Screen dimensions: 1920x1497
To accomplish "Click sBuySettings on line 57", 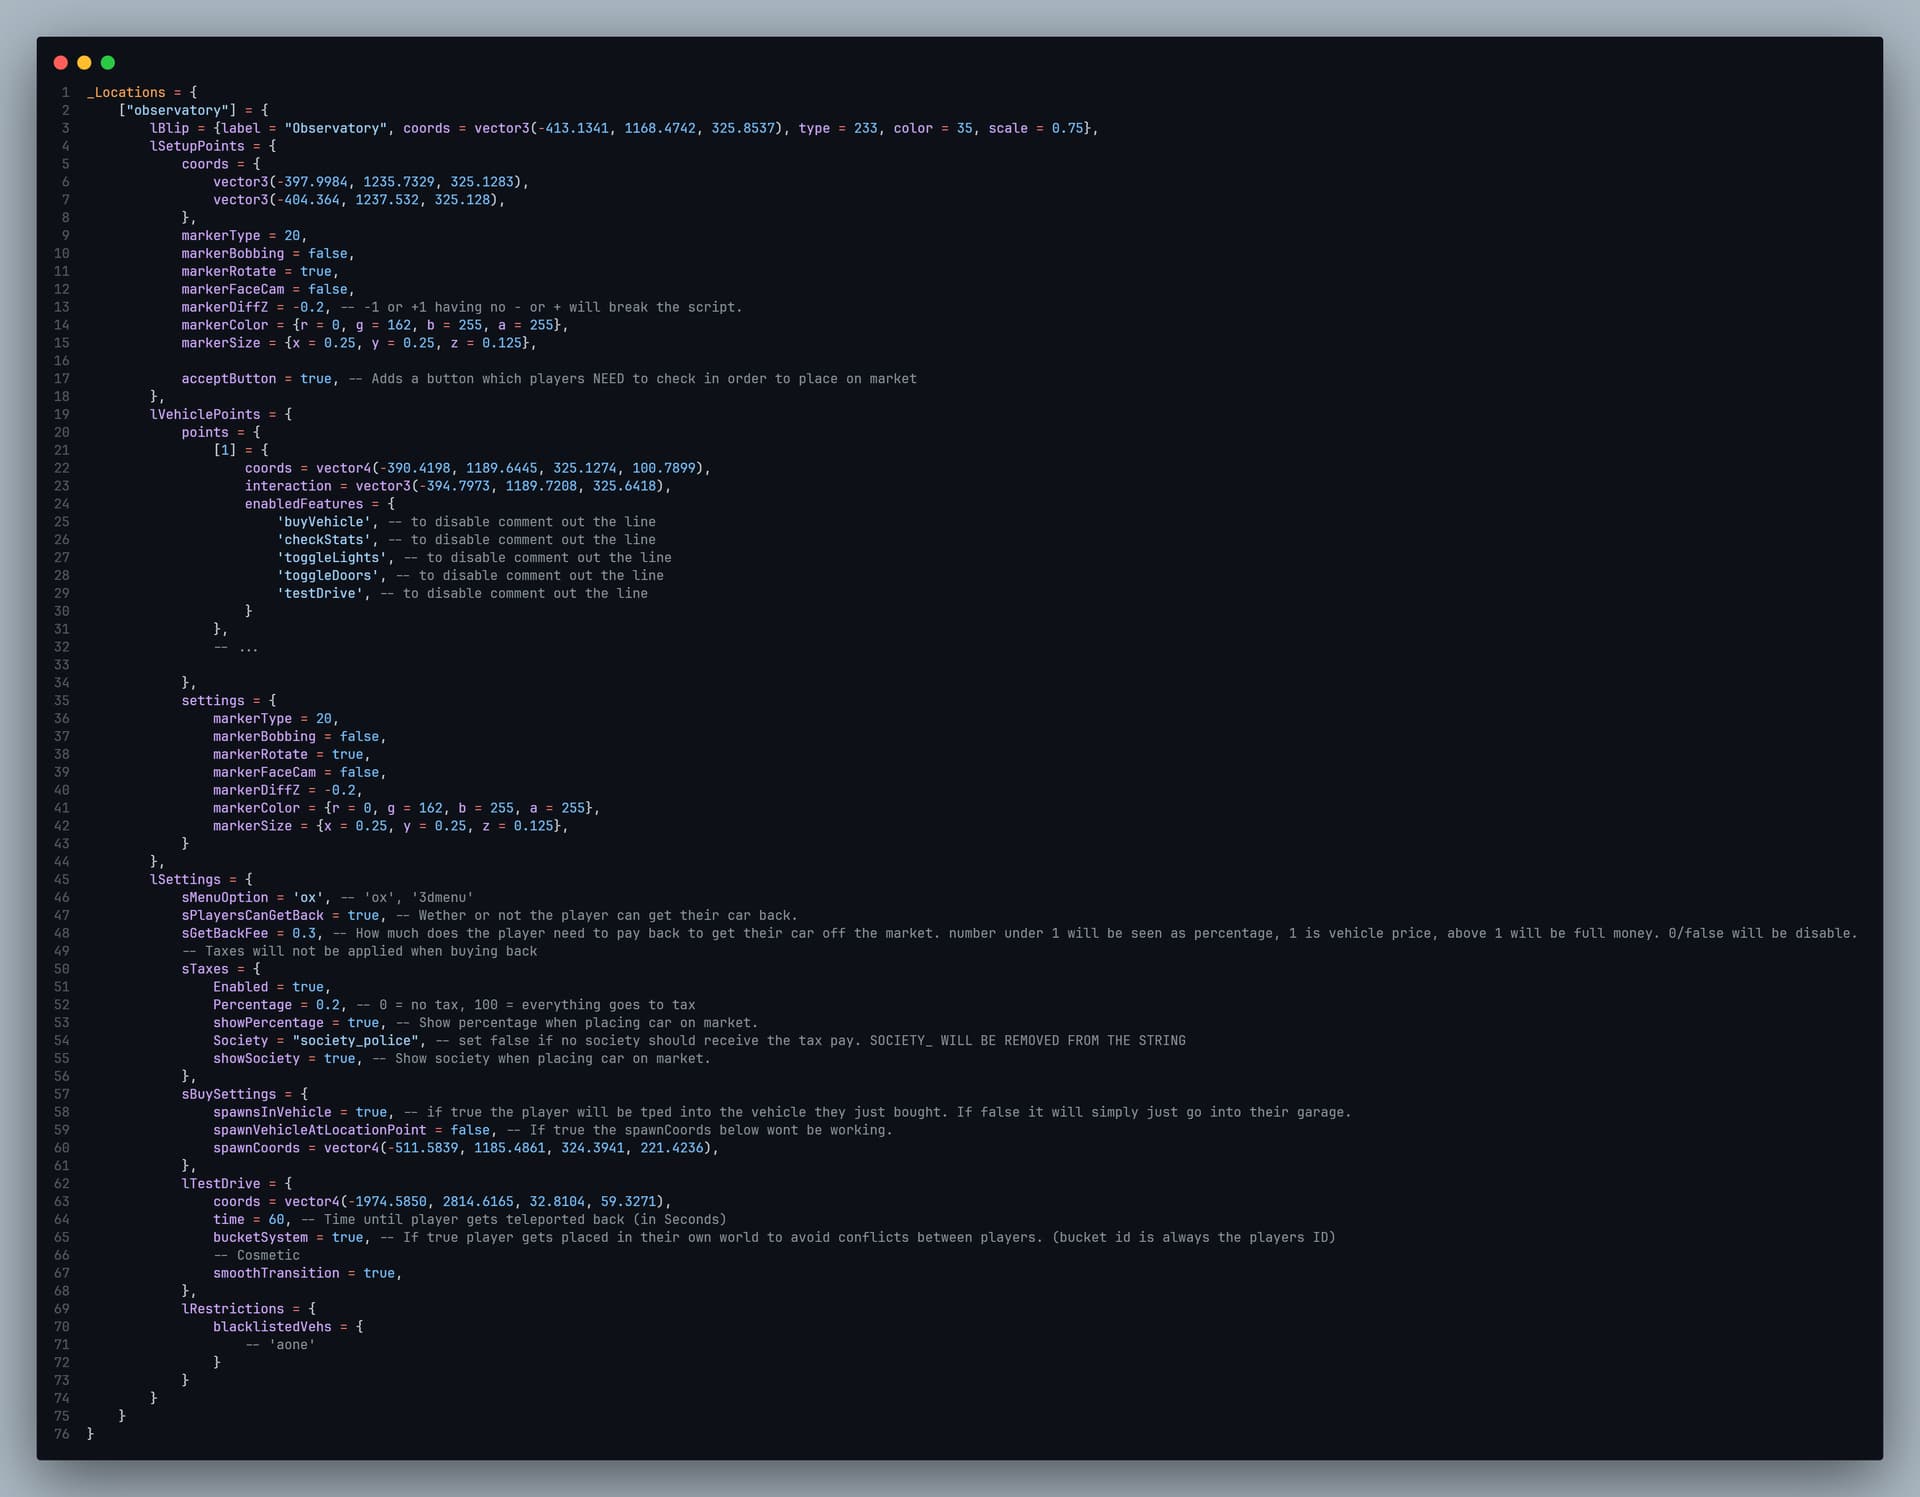I will click(229, 1095).
